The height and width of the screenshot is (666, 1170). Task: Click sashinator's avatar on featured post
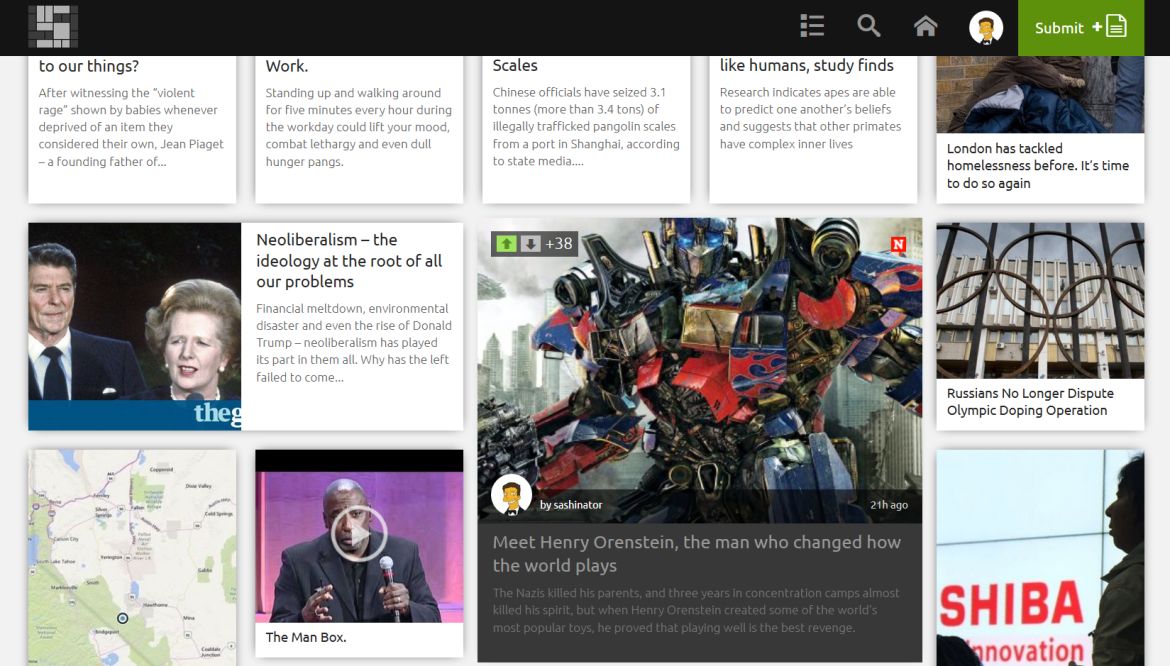point(511,495)
